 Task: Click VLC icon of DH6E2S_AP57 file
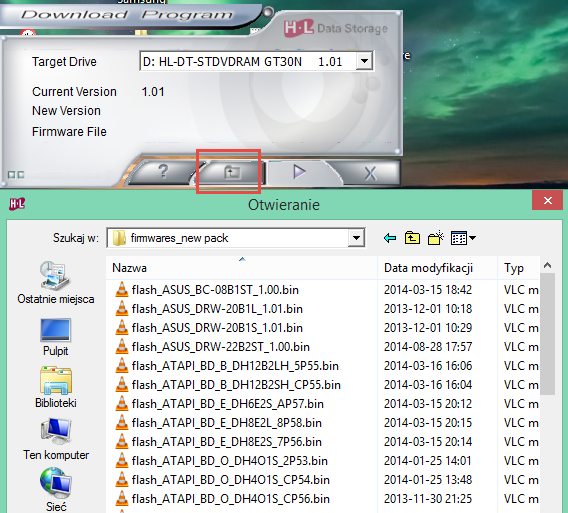coord(122,404)
